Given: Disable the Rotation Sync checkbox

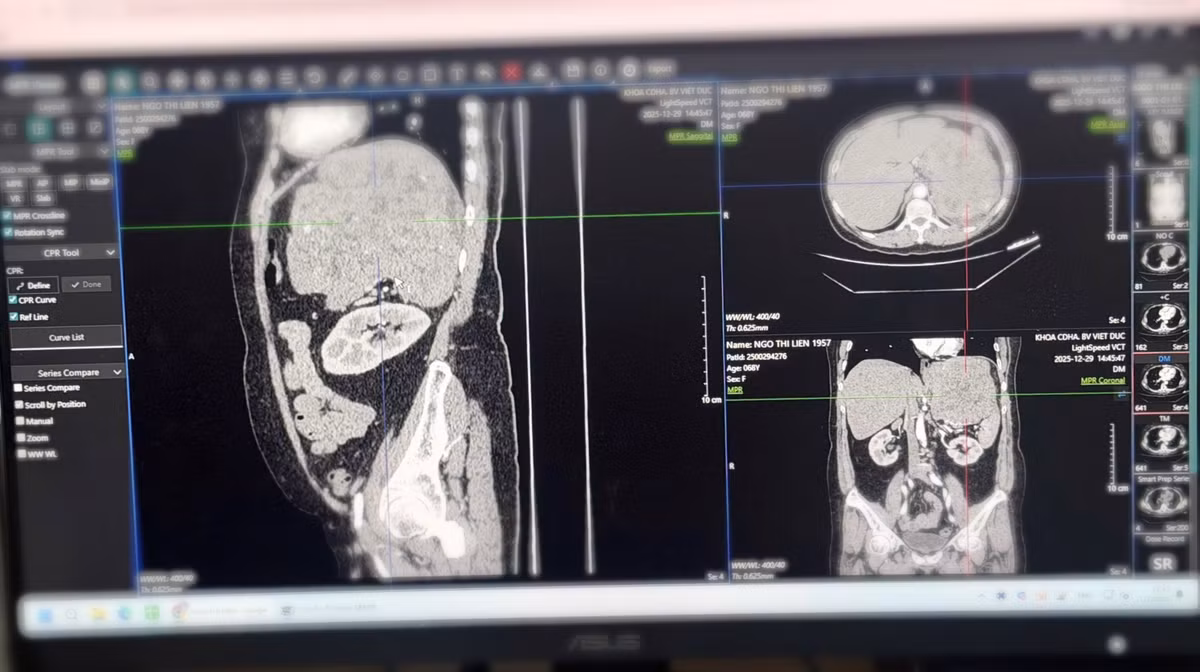Looking at the screenshot, I should (8, 232).
